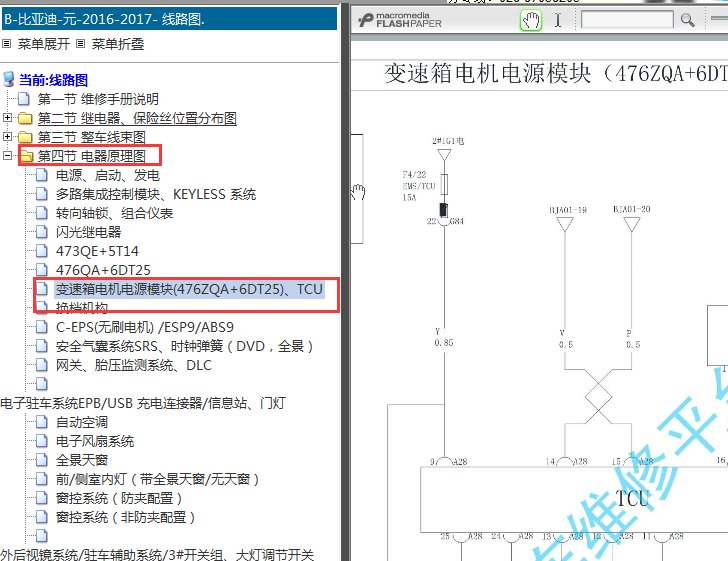
Task: Click page icon beside 电子风扇系统
Action: click(42, 441)
